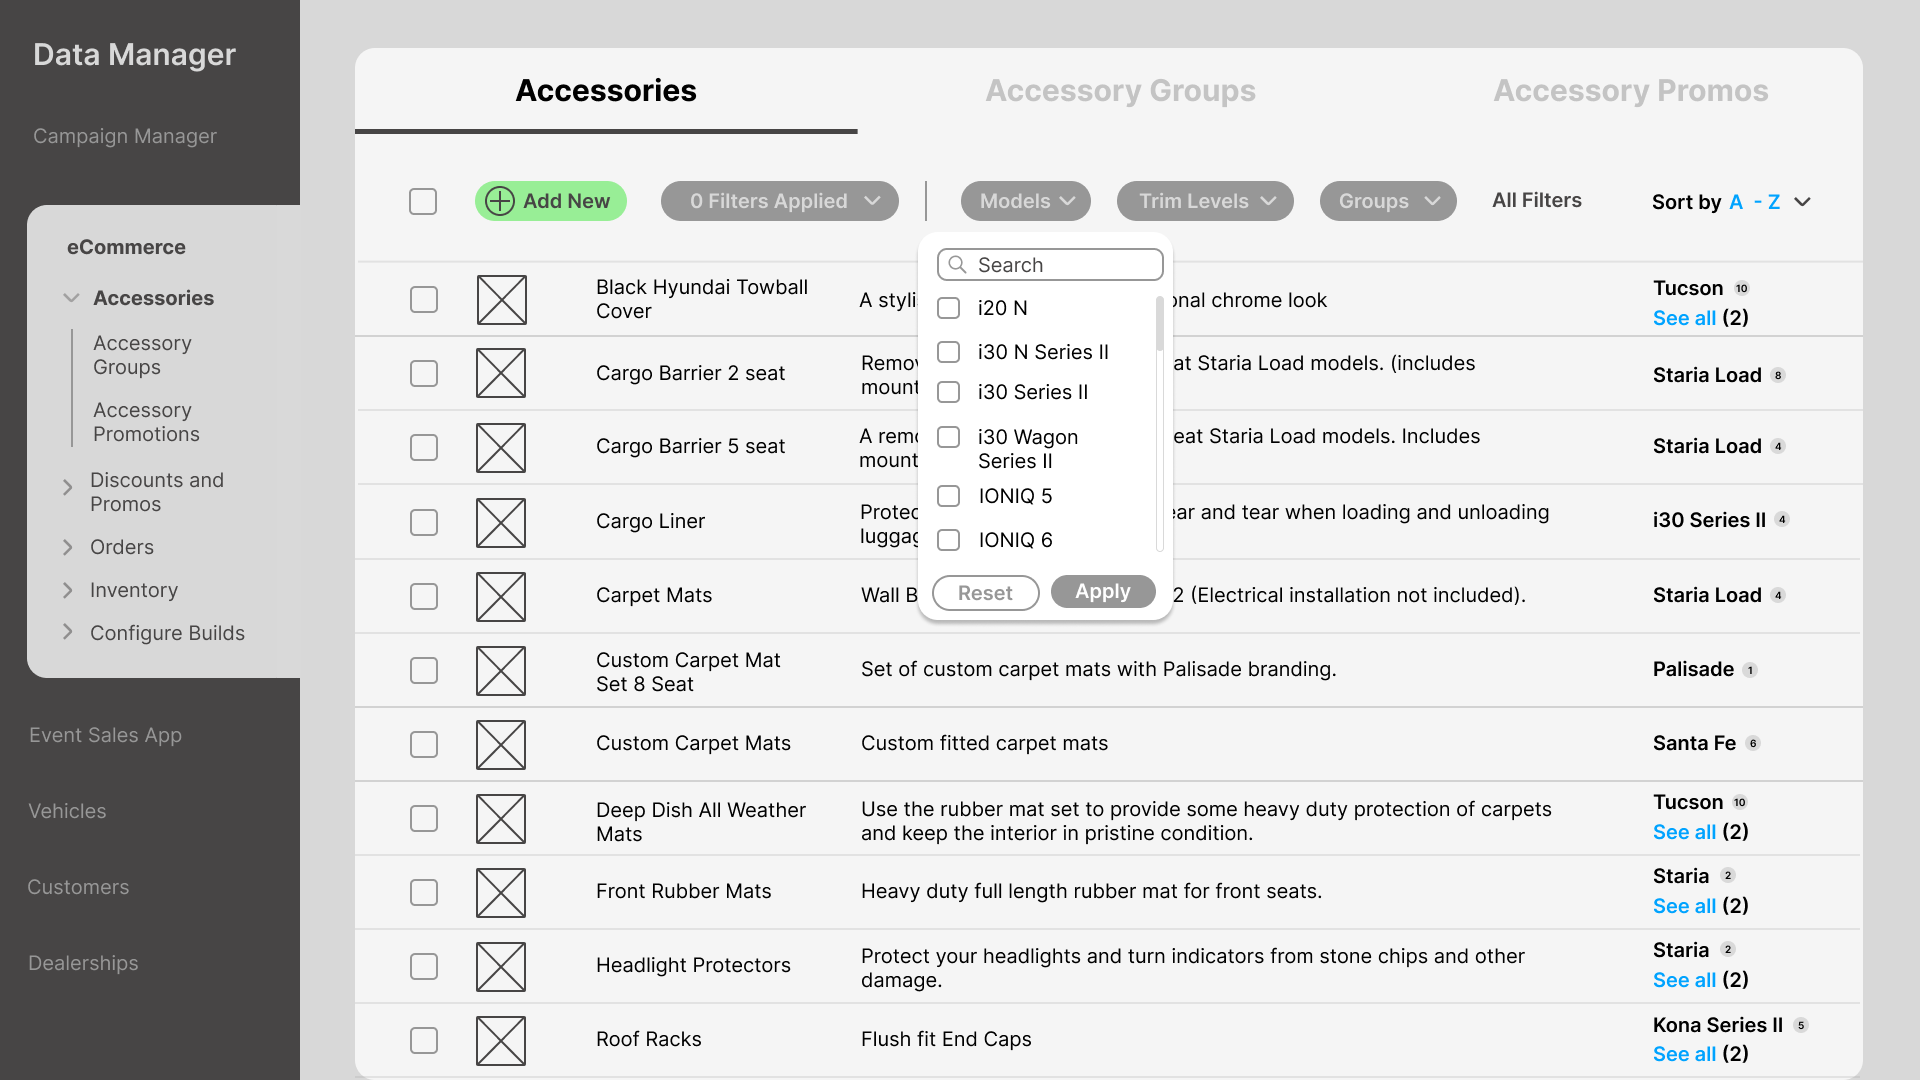Image resolution: width=1920 pixels, height=1080 pixels.
Task: Reset the Models filter selection
Action: [985, 593]
